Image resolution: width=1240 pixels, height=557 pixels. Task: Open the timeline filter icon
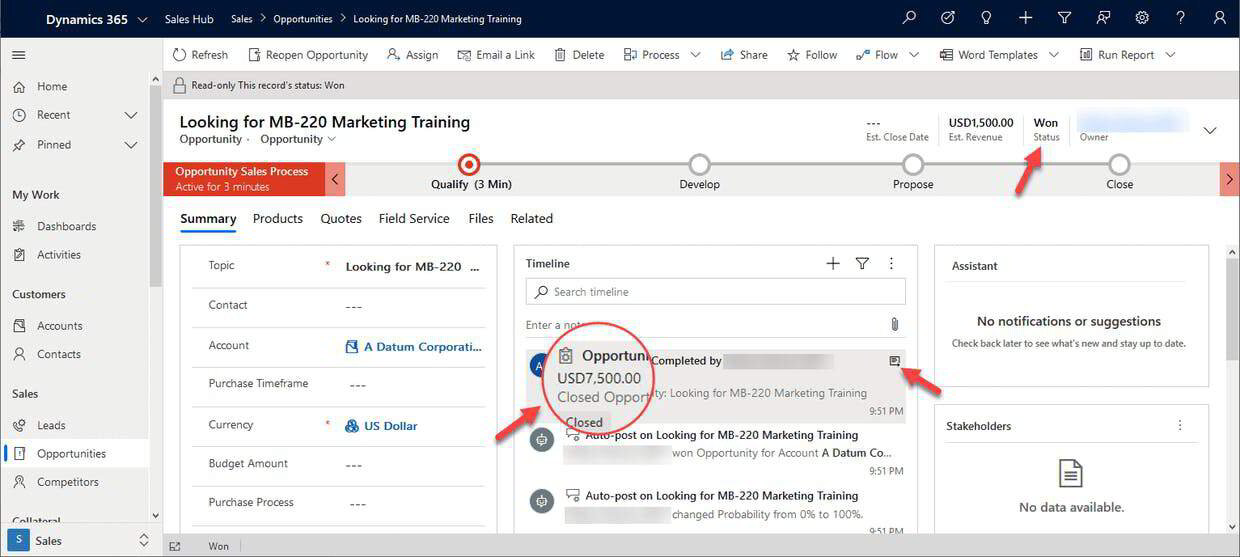862,263
